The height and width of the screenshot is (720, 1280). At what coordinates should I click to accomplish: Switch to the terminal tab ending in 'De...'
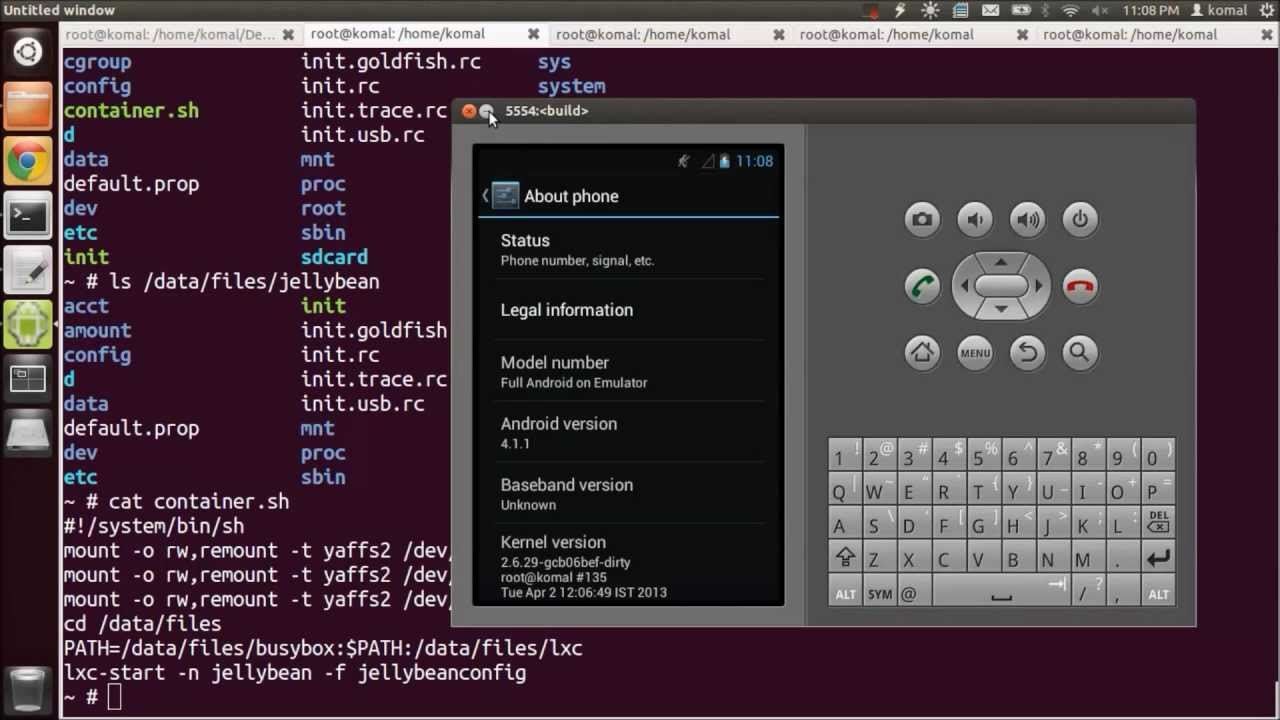tap(170, 34)
